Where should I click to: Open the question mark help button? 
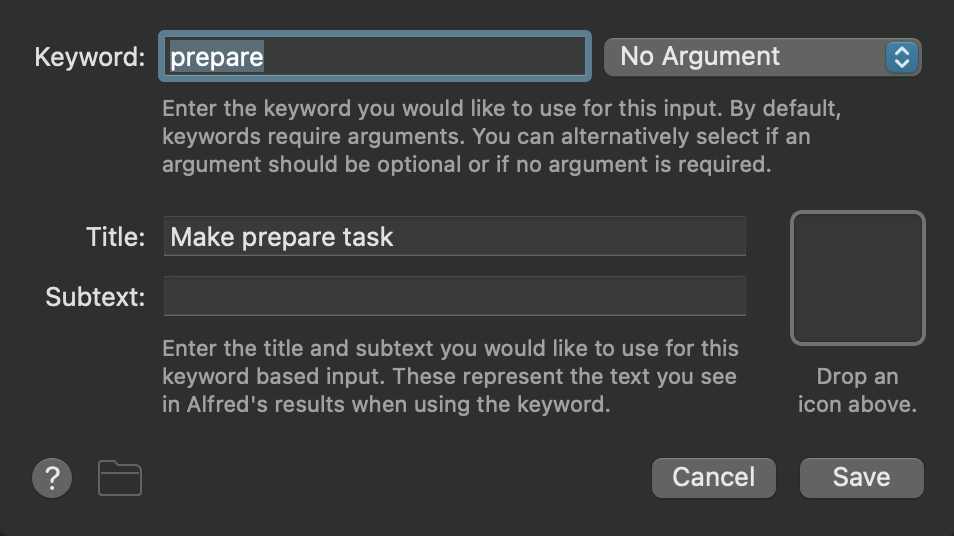[x=52, y=478]
